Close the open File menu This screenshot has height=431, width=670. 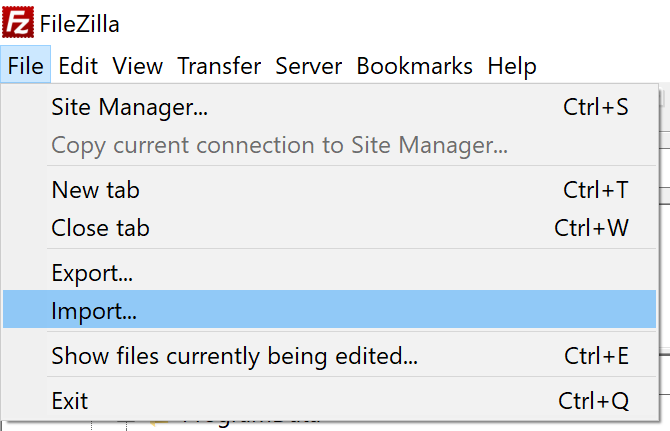26,65
